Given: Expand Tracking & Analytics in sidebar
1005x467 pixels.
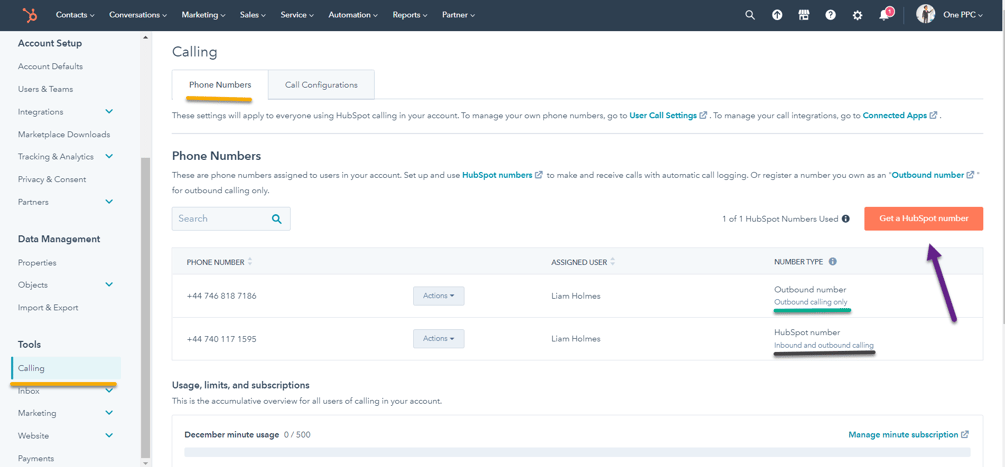Looking at the screenshot, I should point(109,156).
